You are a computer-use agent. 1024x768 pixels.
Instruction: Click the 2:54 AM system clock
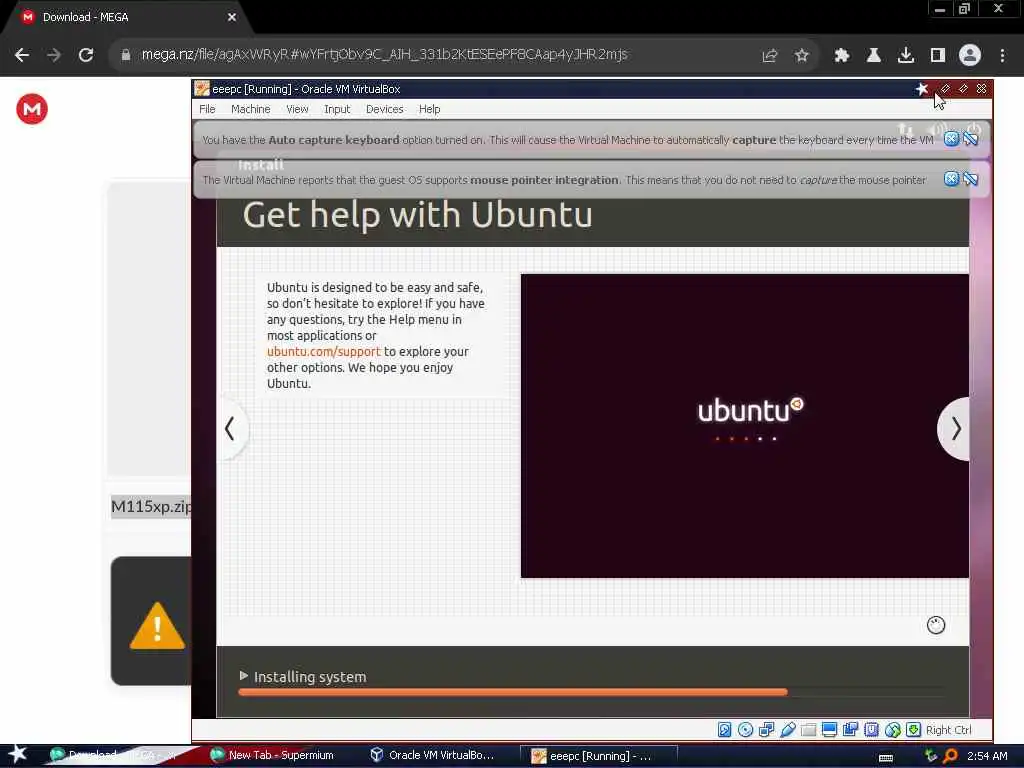[x=987, y=756]
